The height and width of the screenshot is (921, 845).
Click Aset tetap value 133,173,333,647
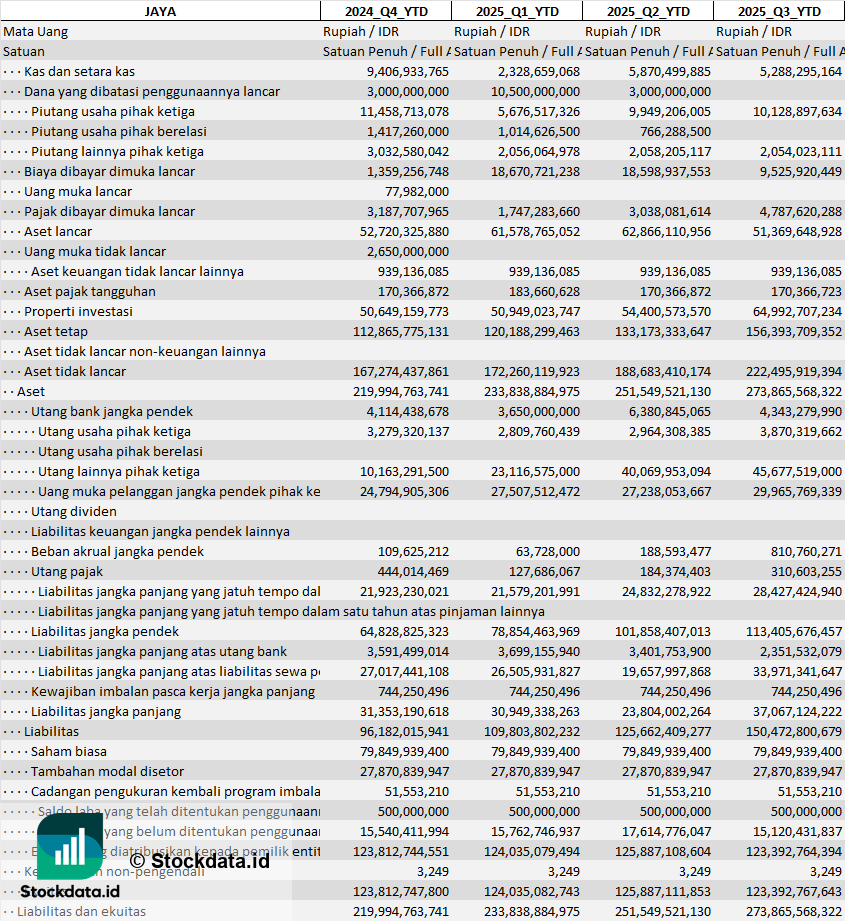pyautogui.click(x=663, y=331)
